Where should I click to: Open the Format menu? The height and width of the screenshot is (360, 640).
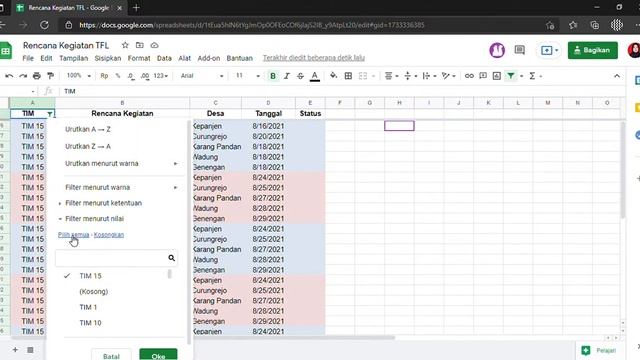[x=139, y=58]
